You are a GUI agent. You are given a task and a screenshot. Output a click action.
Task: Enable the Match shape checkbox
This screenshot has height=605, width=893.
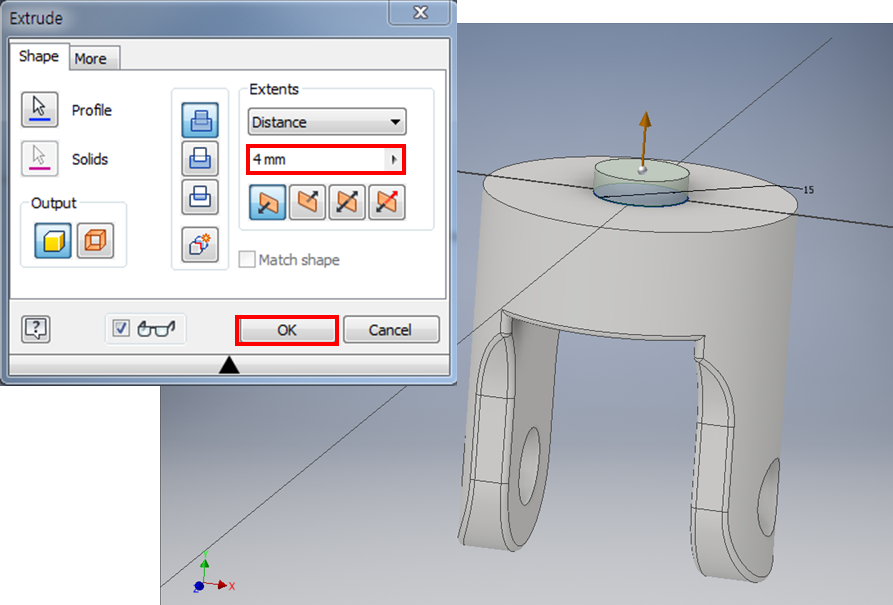pos(247,260)
